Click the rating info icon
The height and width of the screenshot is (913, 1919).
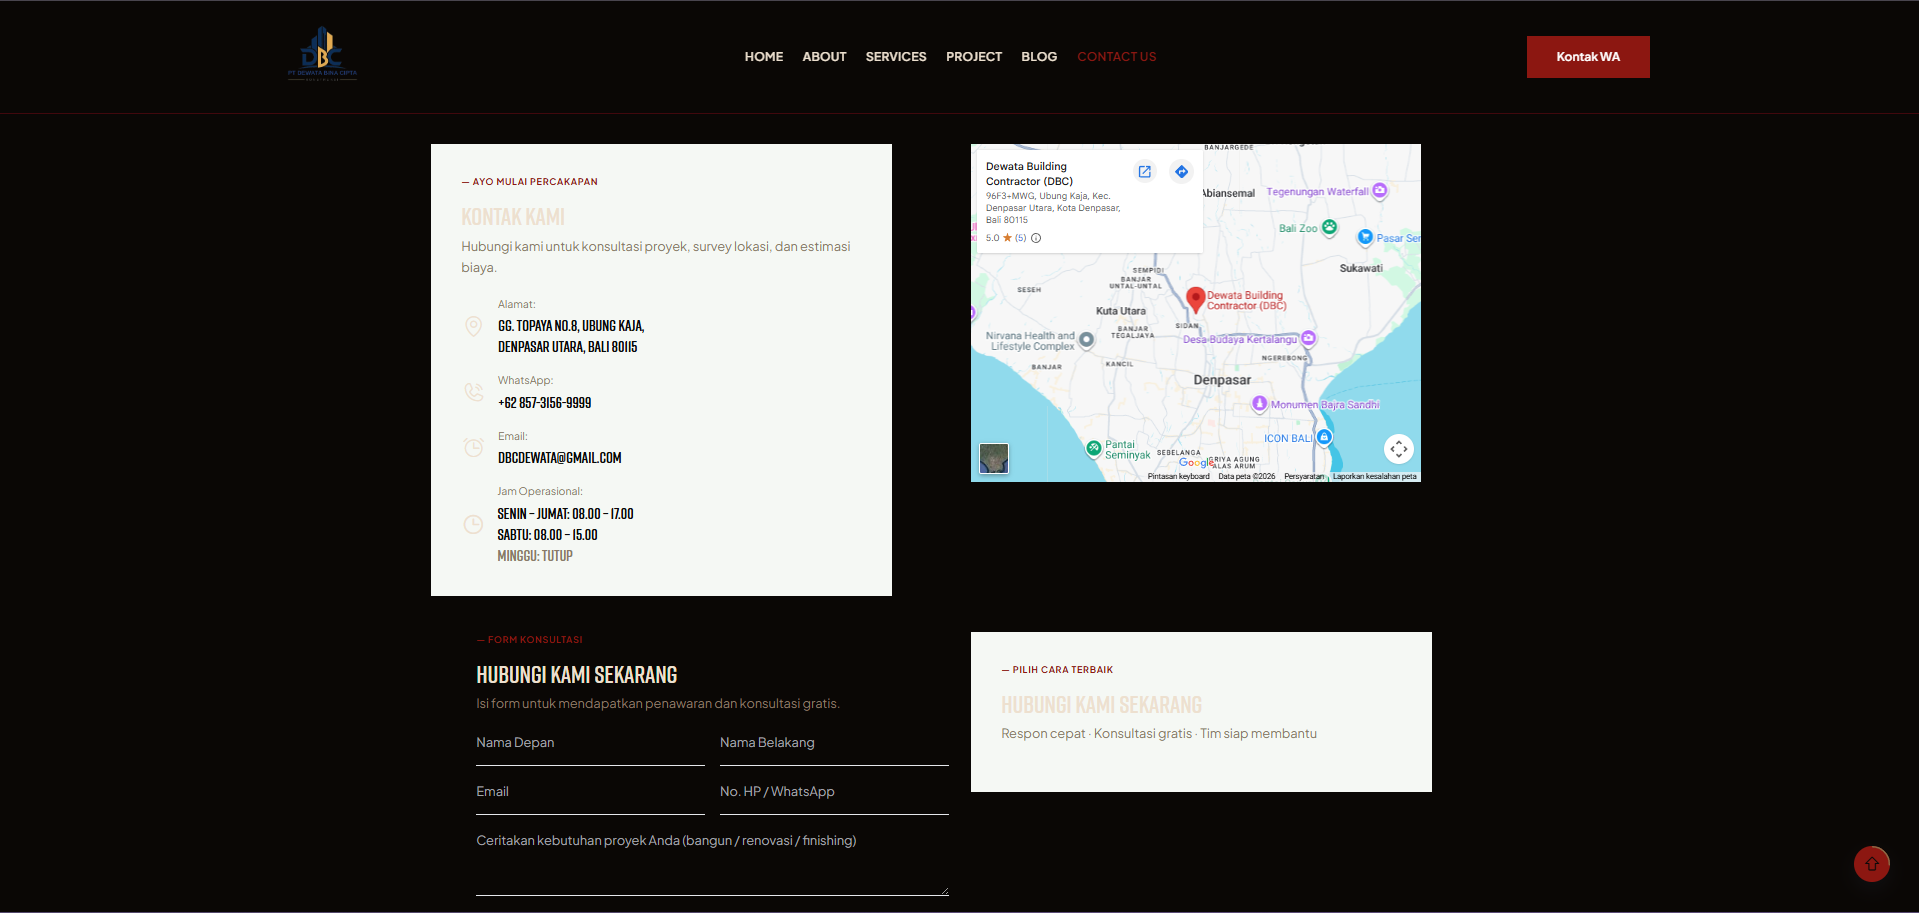tap(1036, 238)
